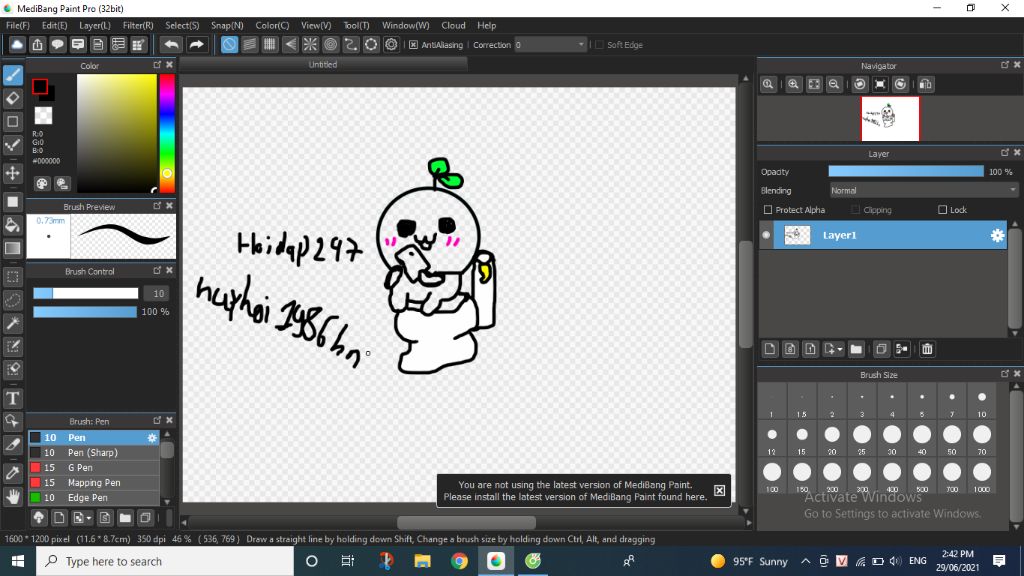The image size is (1024, 576).
Task: Enable the Protect Alpha checkbox
Action: 768,210
